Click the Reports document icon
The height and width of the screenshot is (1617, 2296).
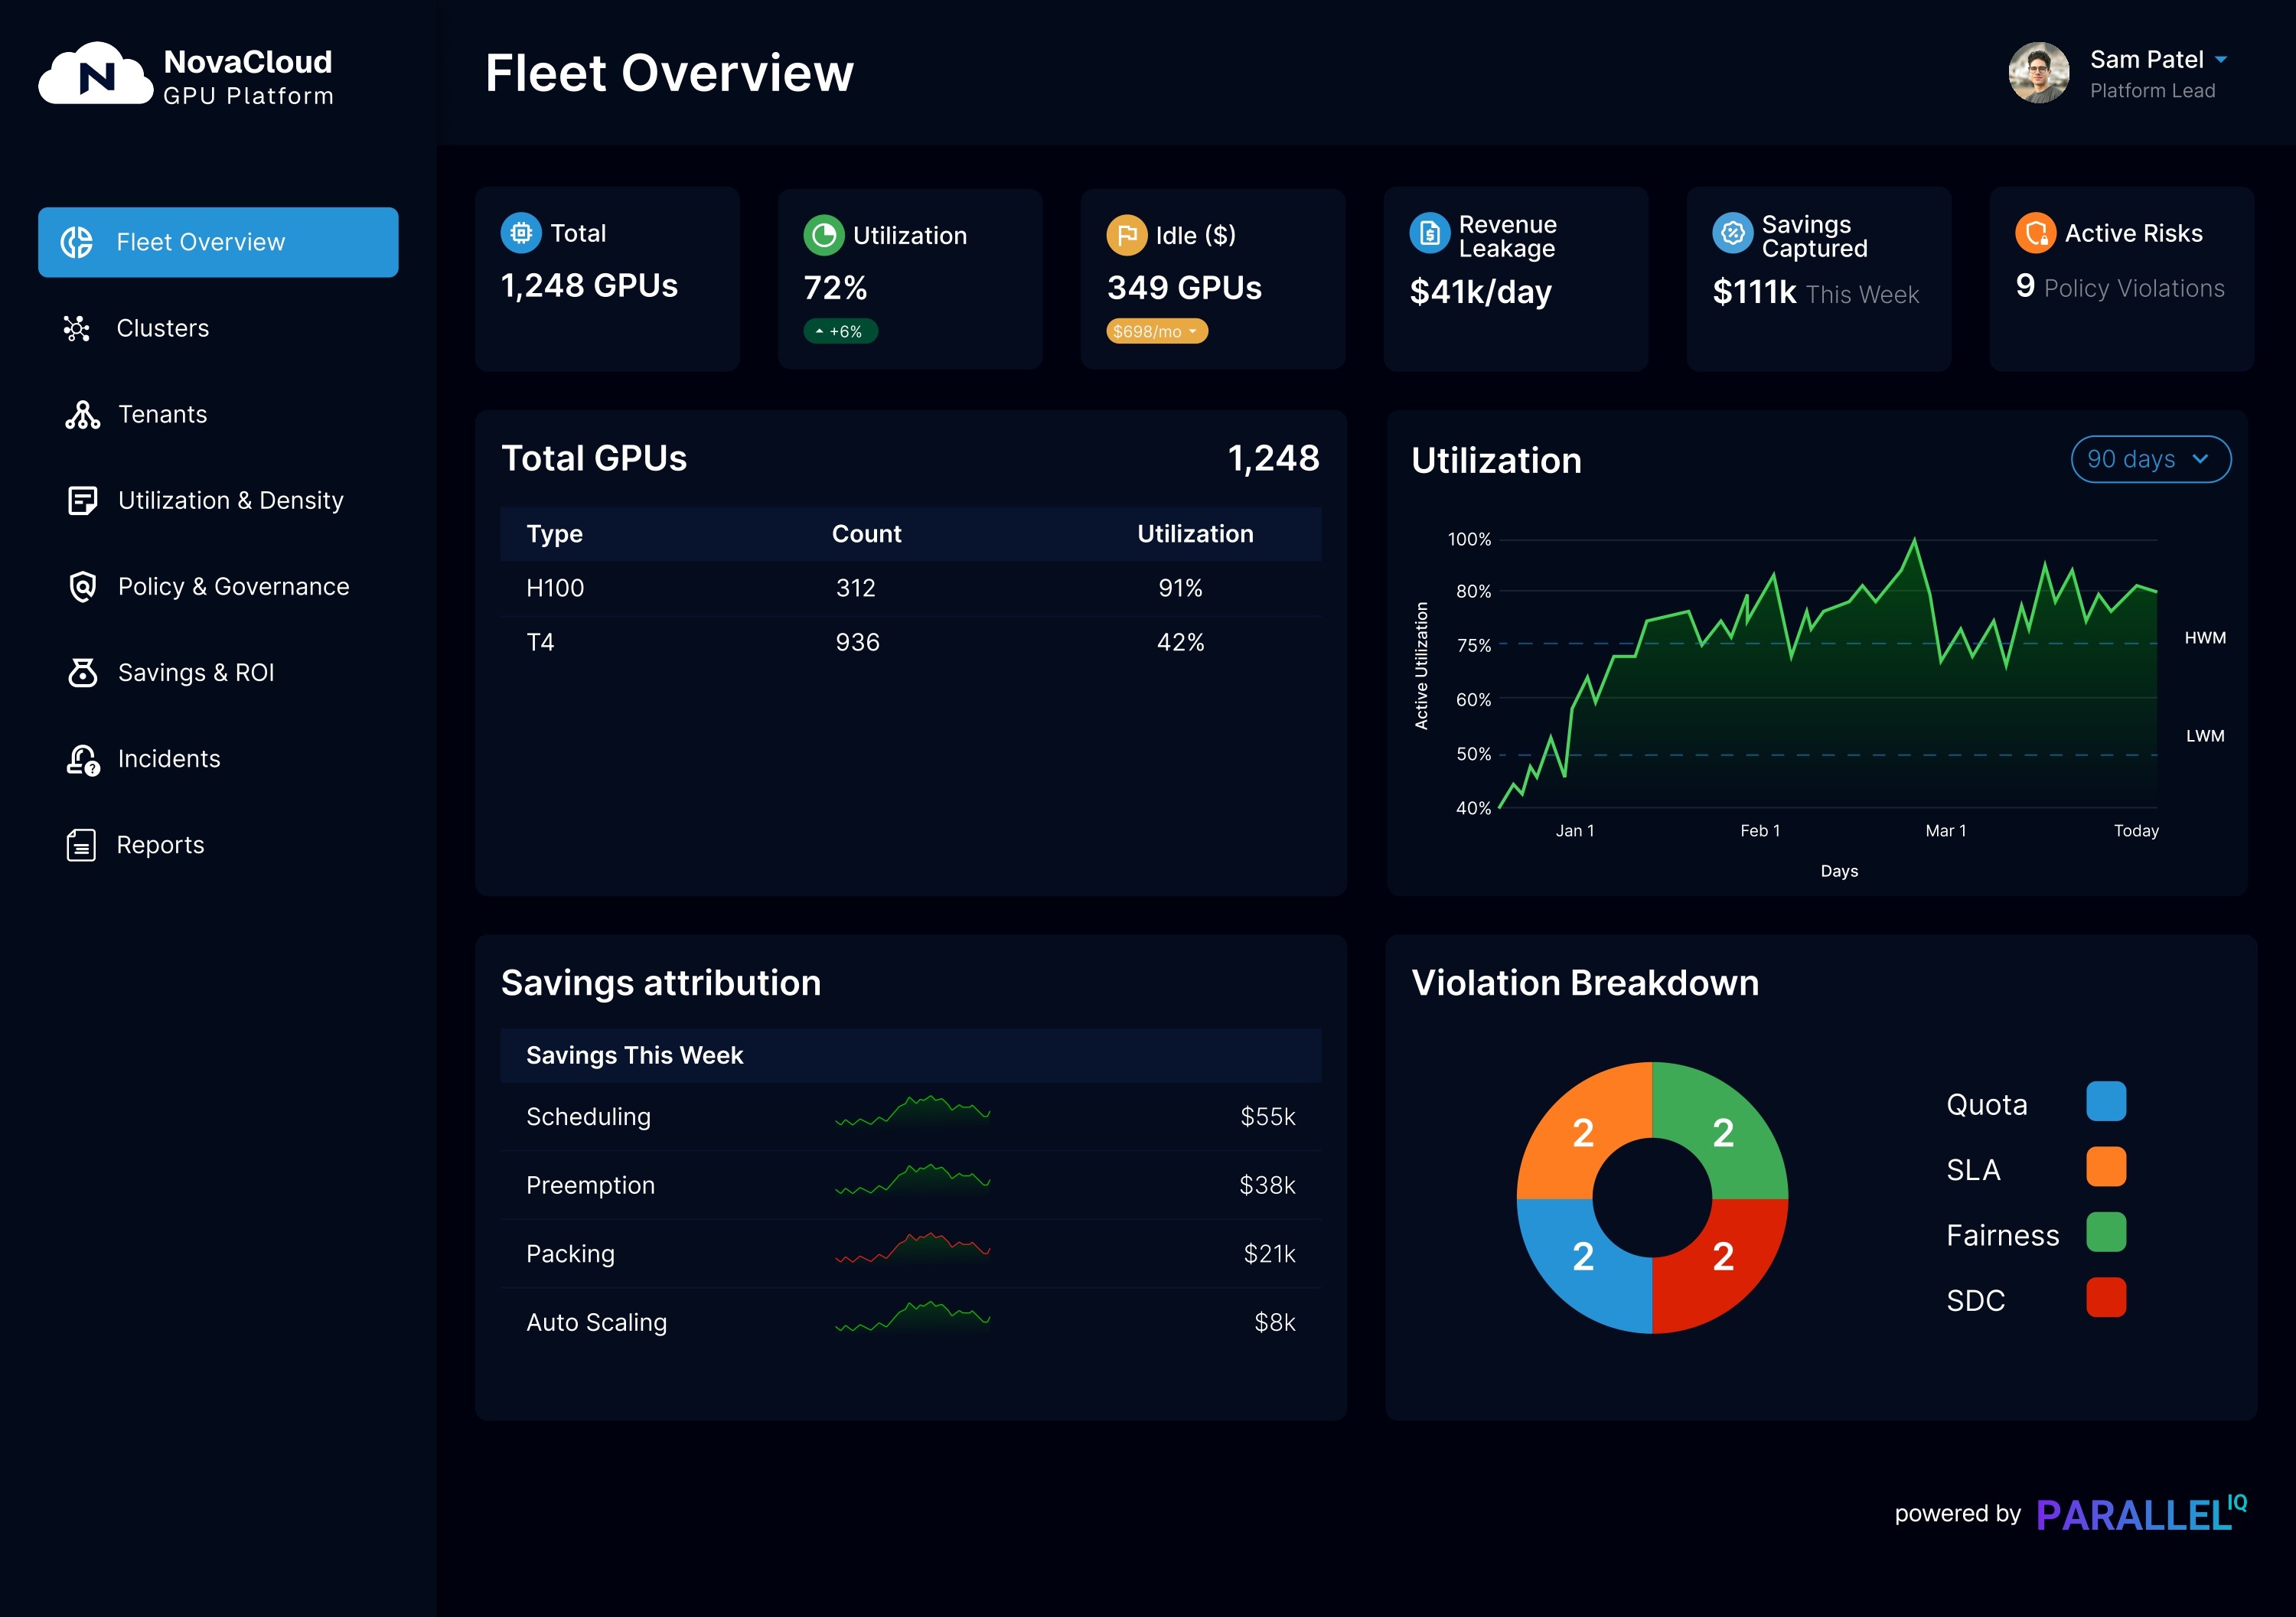tap(81, 846)
